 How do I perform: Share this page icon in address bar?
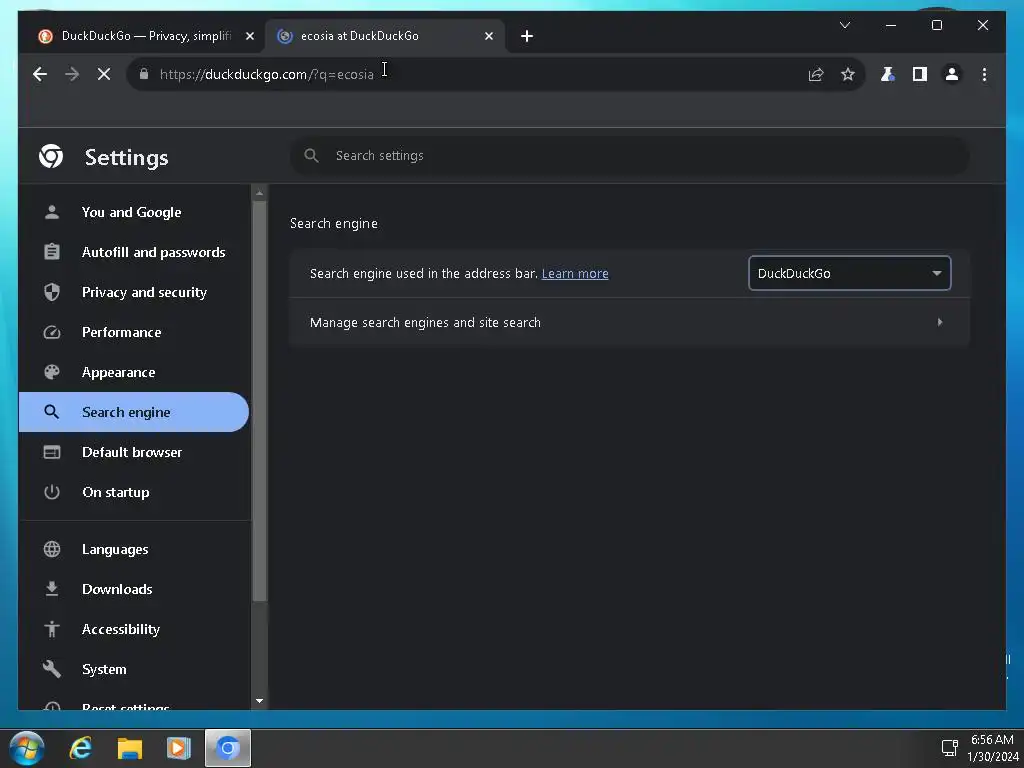[x=816, y=74]
